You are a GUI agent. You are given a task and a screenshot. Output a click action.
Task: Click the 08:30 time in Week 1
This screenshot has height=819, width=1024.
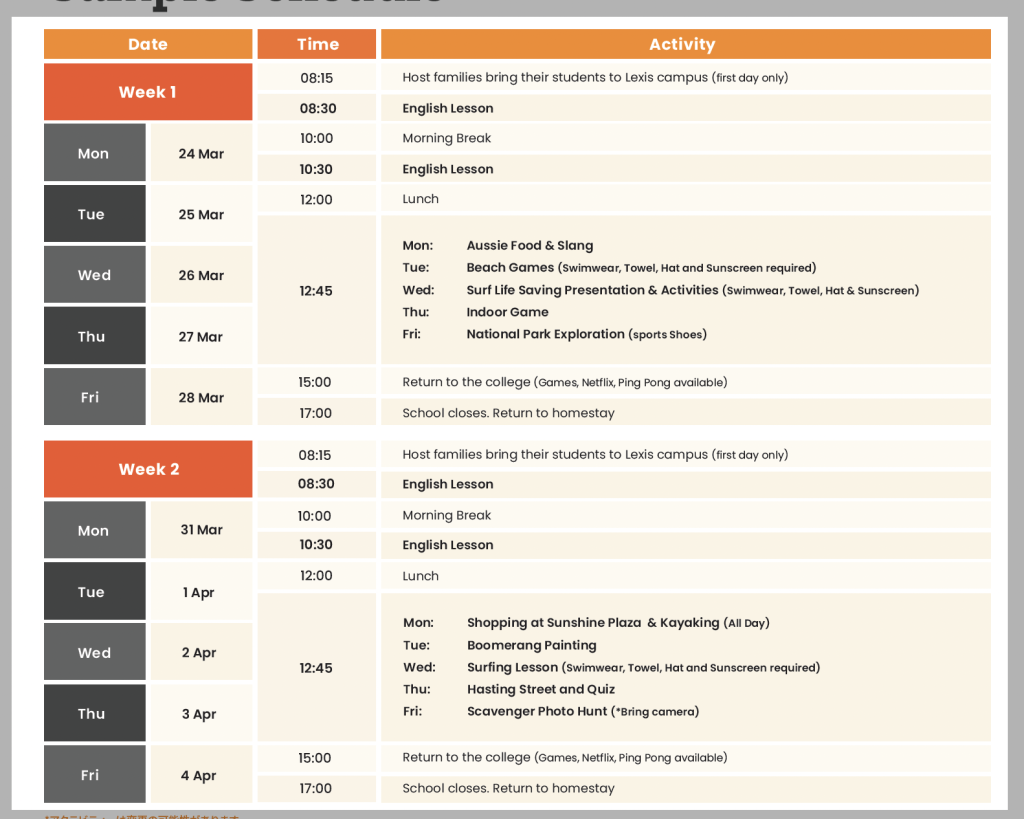pos(317,108)
